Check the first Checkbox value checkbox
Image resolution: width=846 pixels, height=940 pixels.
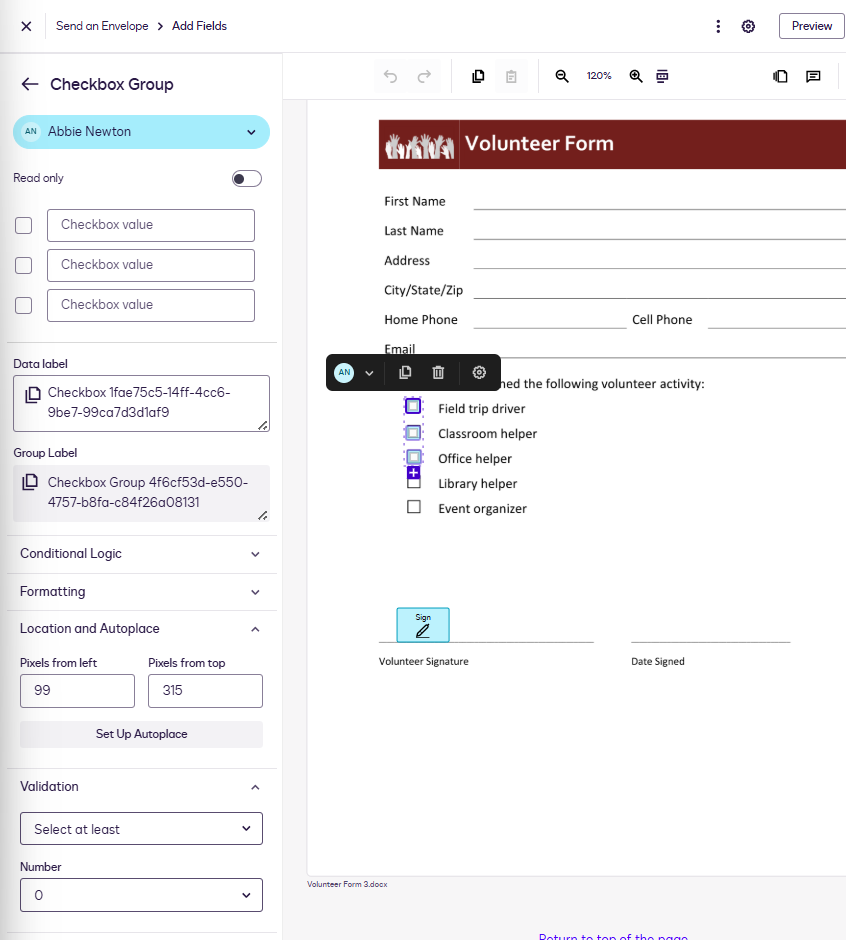(x=23, y=225)
